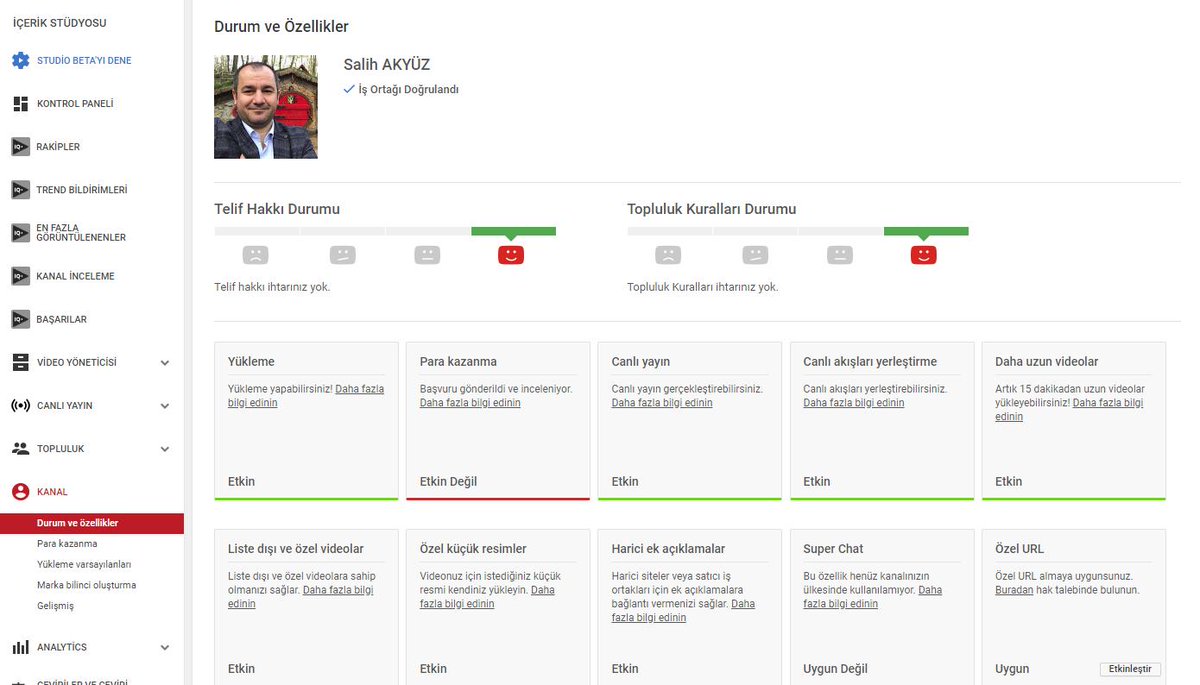Open Daha fazla bilgi link in Para kazanma card
This screenshot has width=1200, height=685.
click(470, 403)
